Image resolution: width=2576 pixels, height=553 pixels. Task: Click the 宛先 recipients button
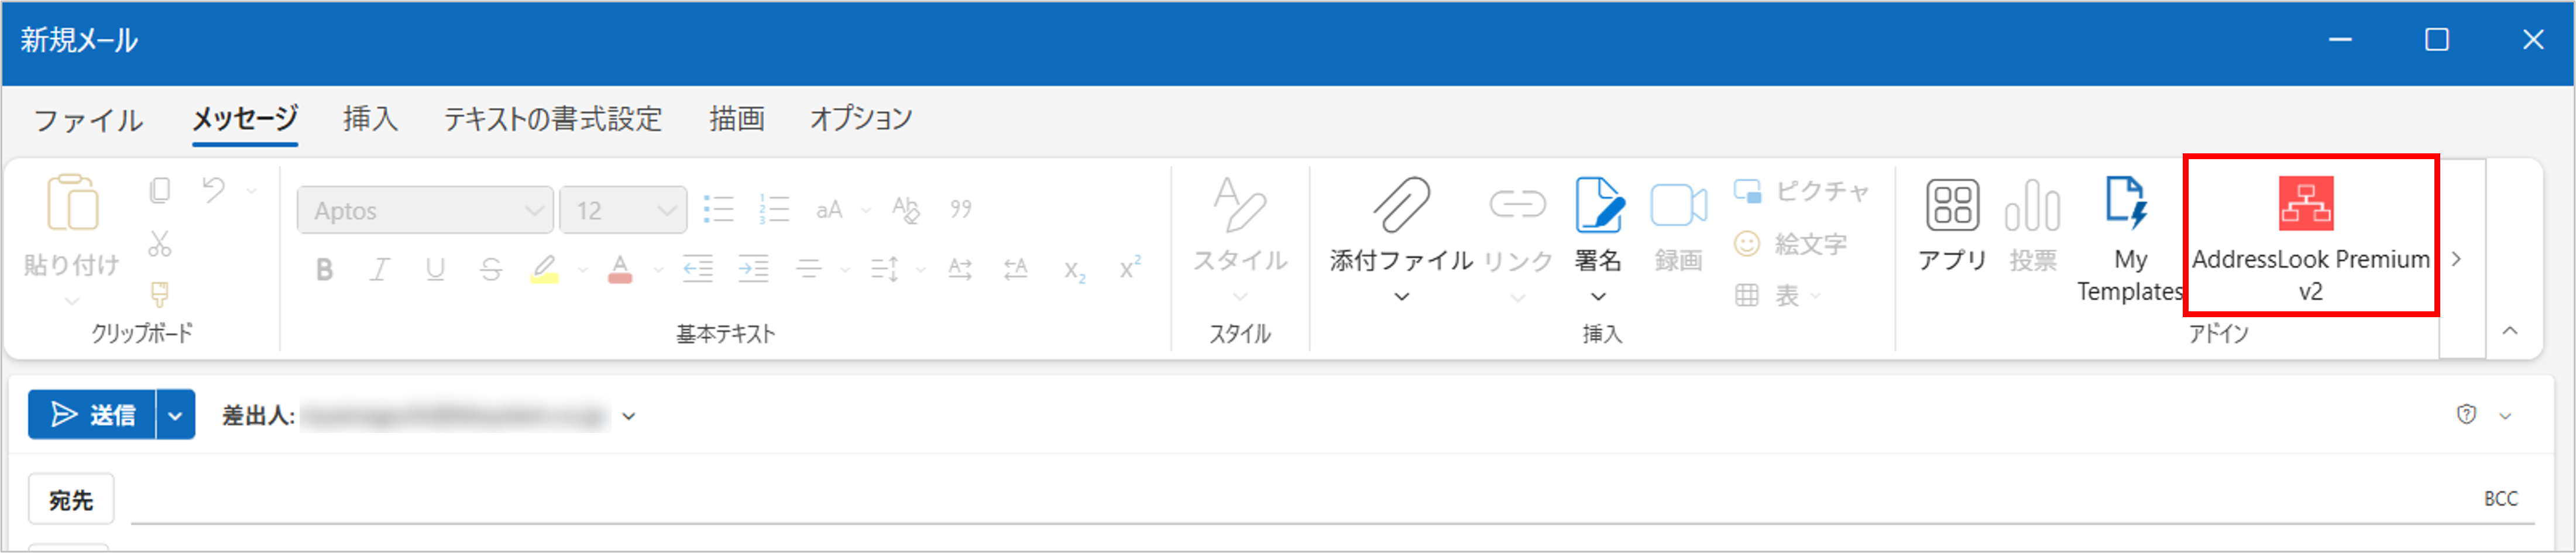click(x=71, y=499)
